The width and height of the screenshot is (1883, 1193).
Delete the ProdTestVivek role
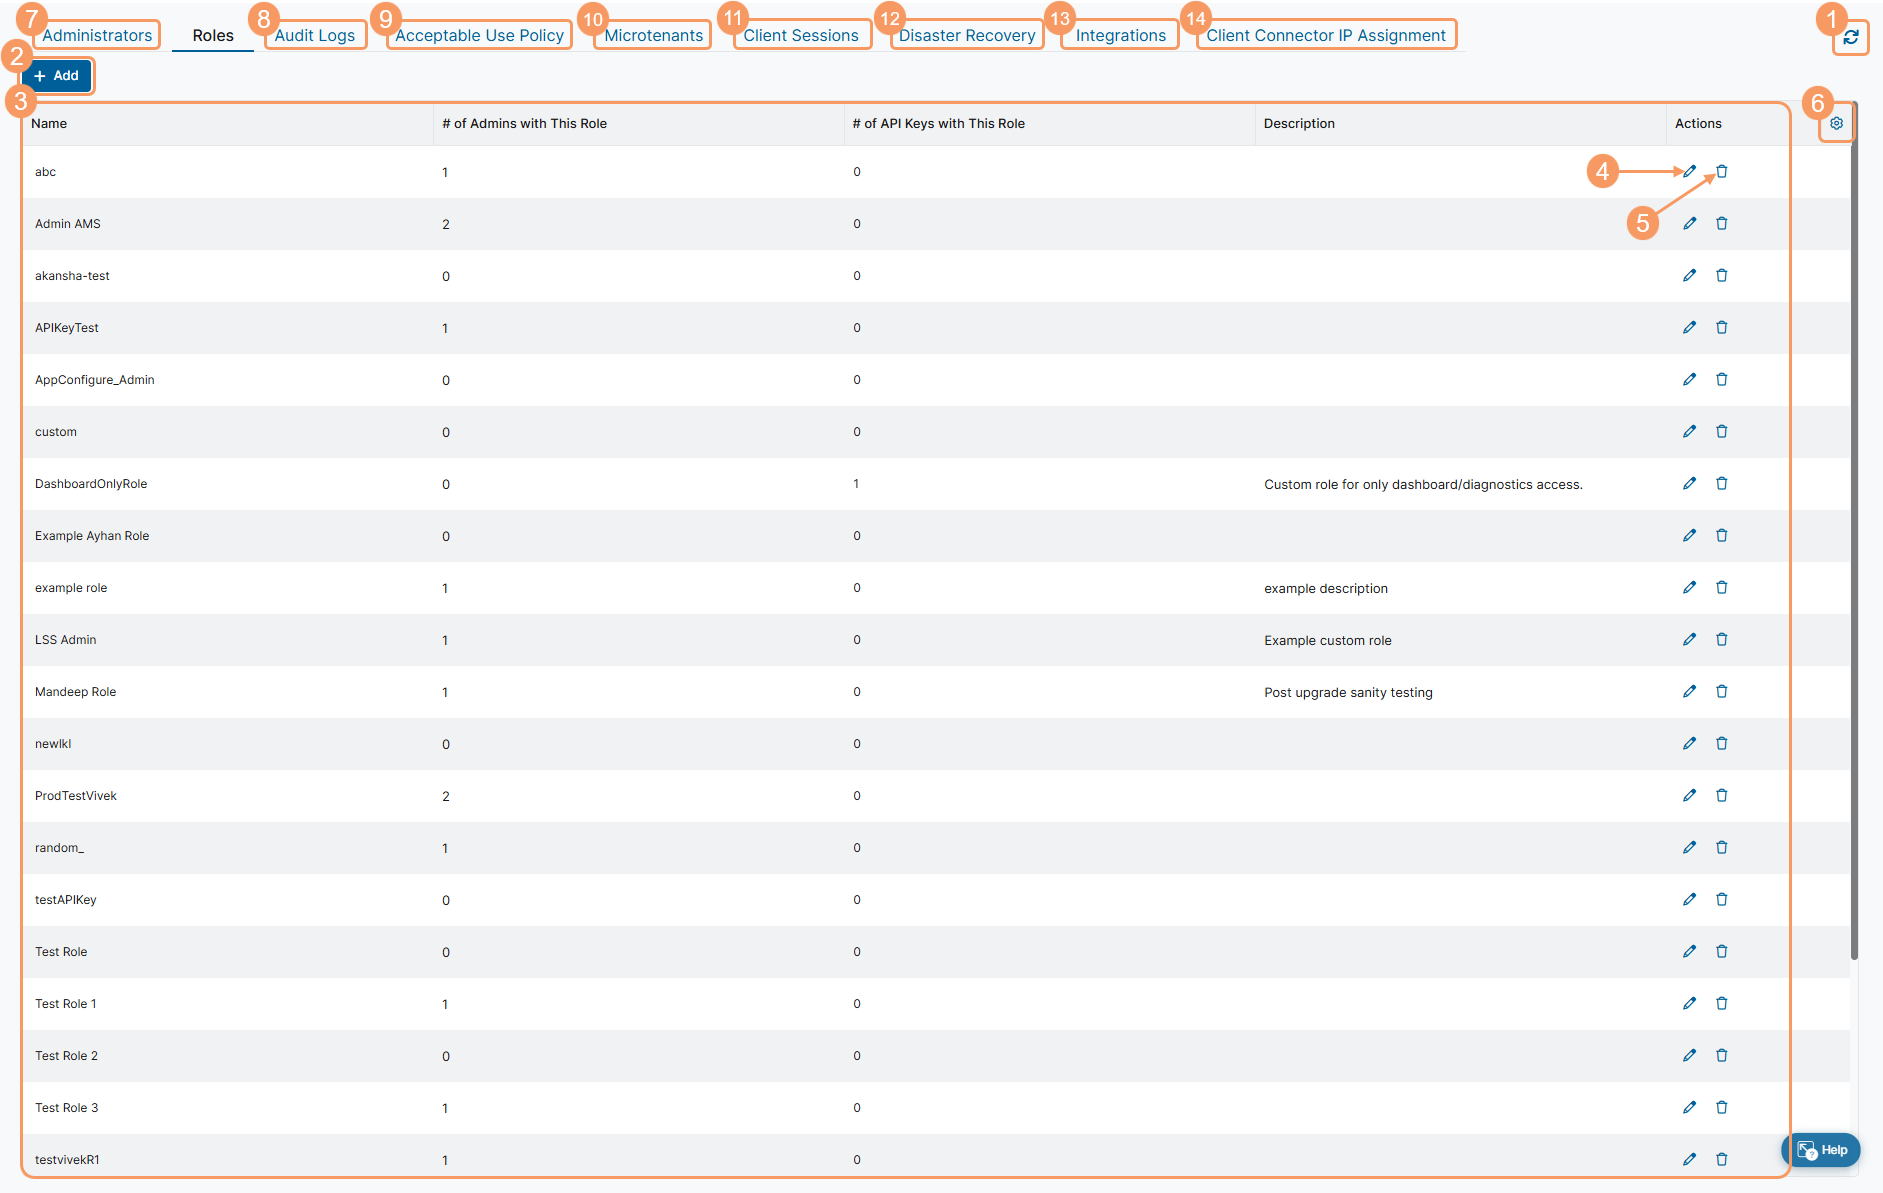[1721, 796]
